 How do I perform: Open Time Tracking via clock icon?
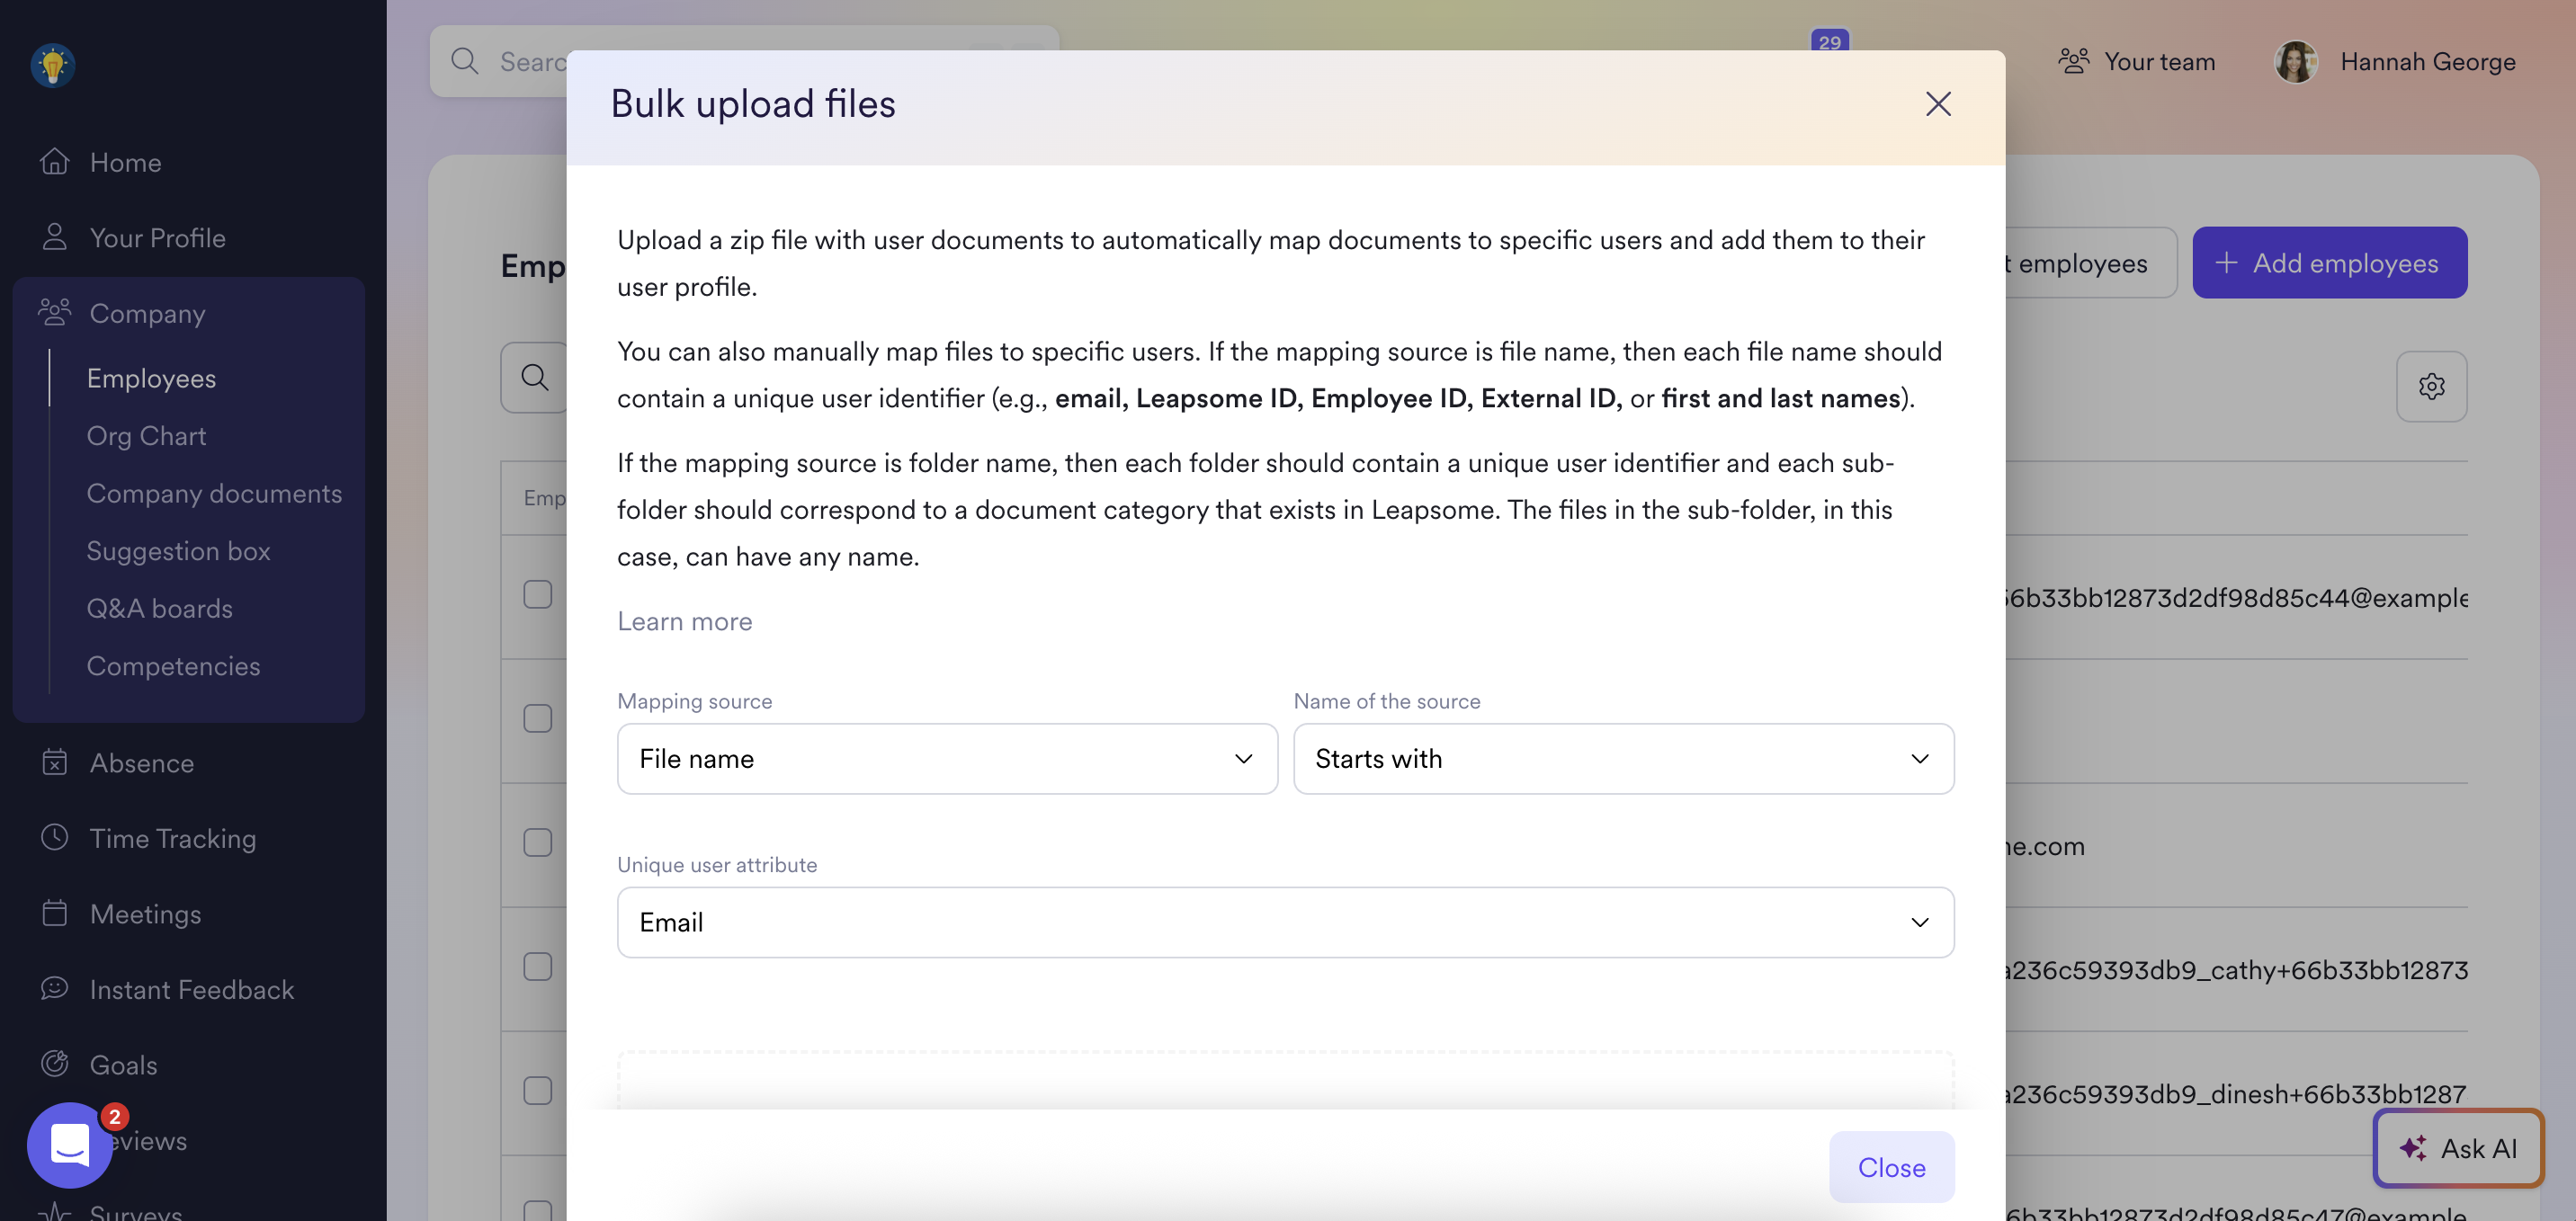(55, 837)
